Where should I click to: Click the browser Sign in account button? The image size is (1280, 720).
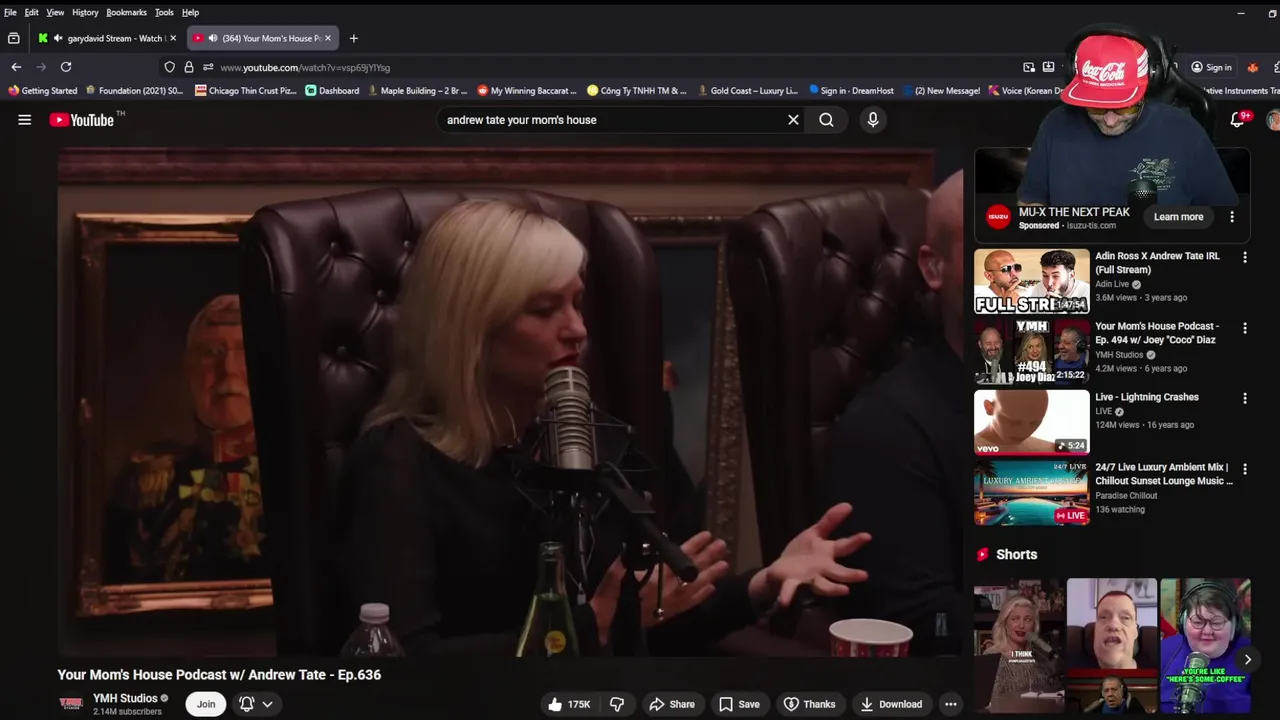1211,67
